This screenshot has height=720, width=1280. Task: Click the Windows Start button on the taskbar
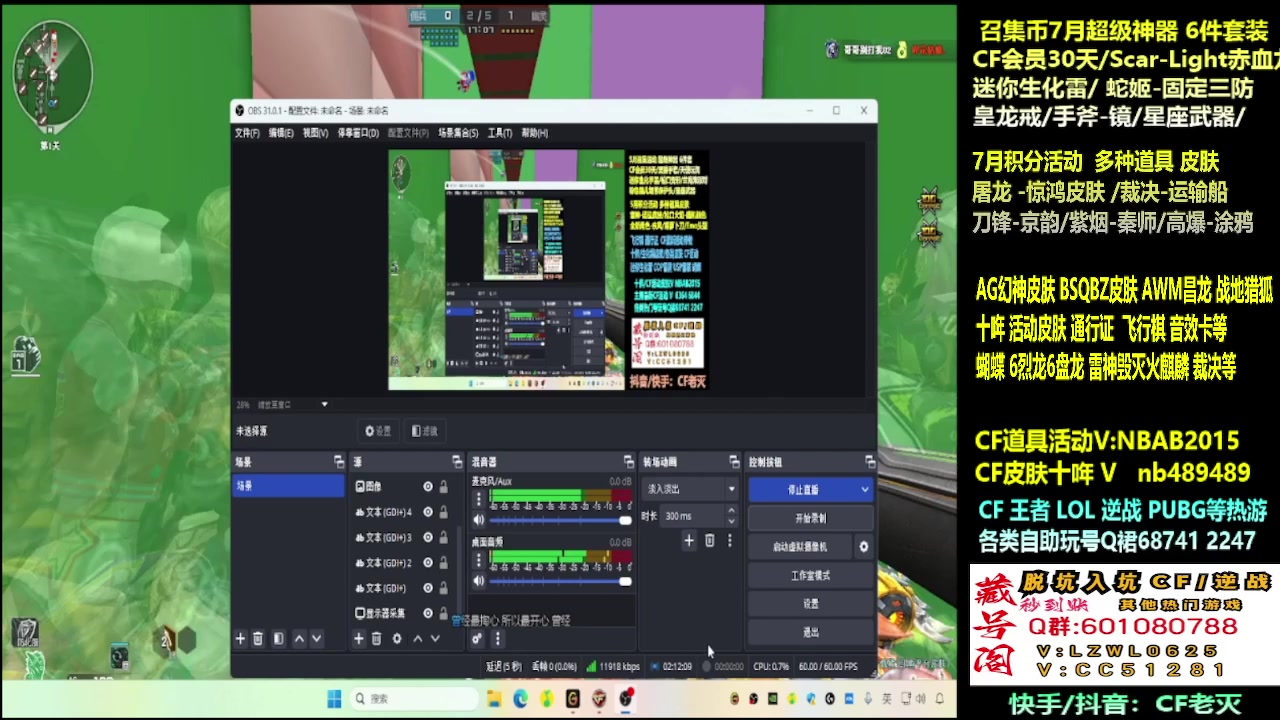pyautogui.click(x=334, y=698)
